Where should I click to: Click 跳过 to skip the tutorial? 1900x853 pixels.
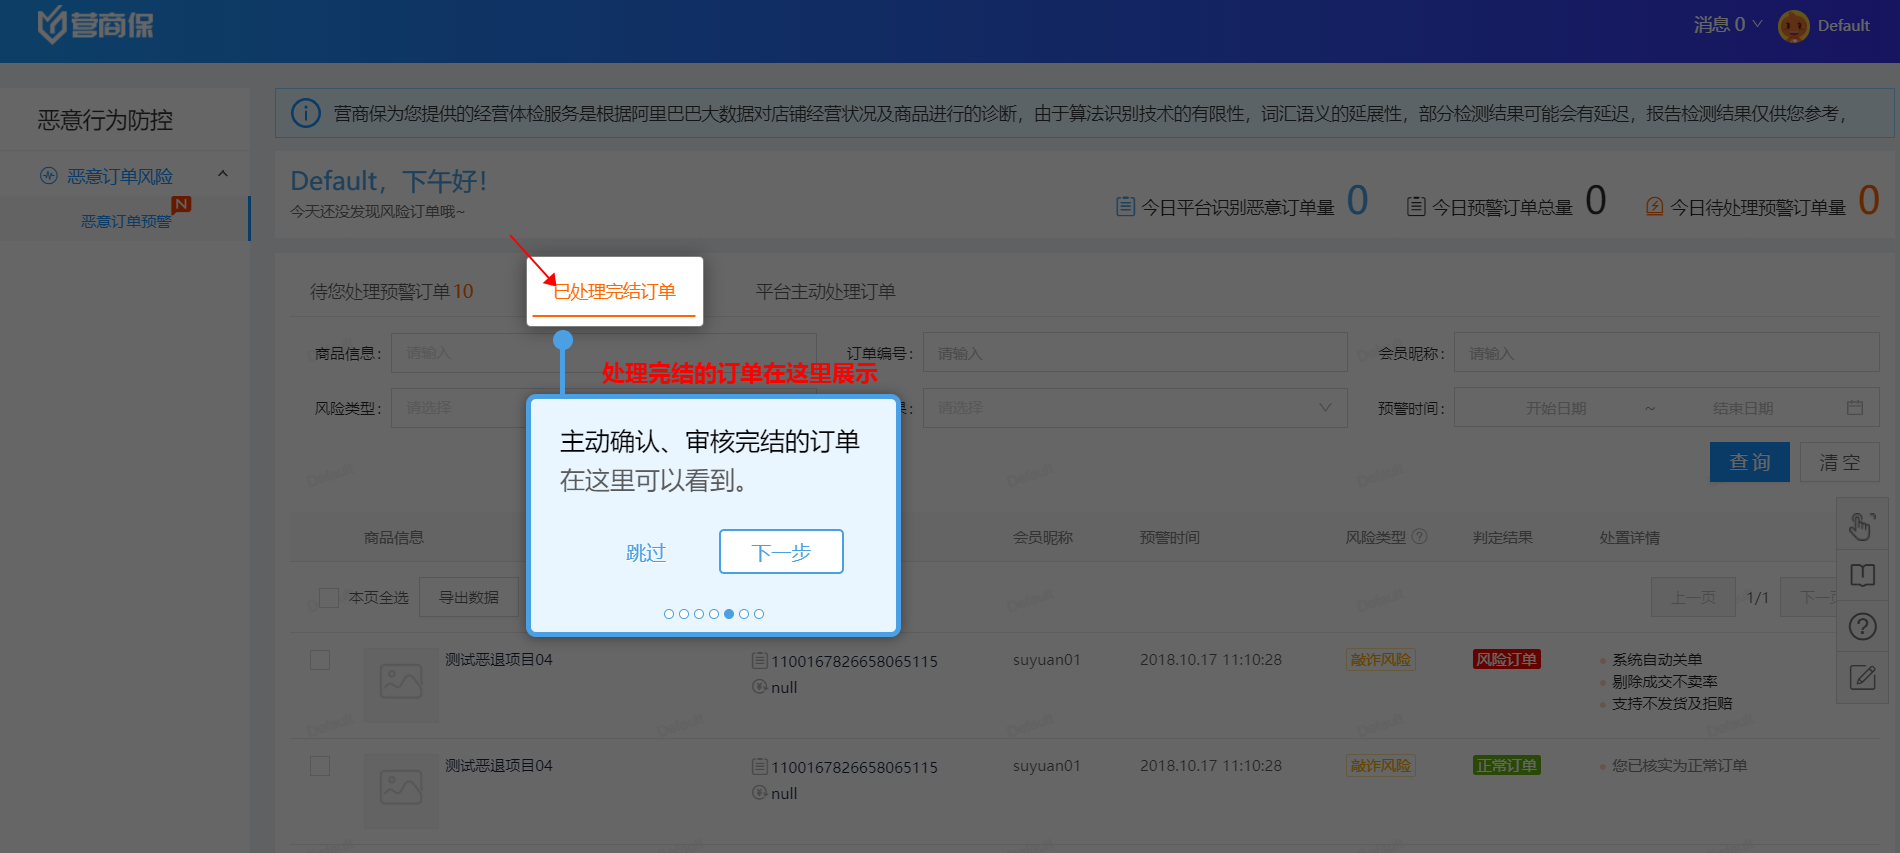click(645, 553)
